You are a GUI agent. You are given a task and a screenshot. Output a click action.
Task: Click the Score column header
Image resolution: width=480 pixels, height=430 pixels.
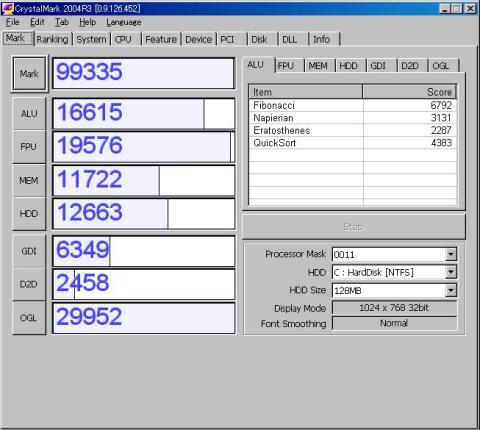410,92
